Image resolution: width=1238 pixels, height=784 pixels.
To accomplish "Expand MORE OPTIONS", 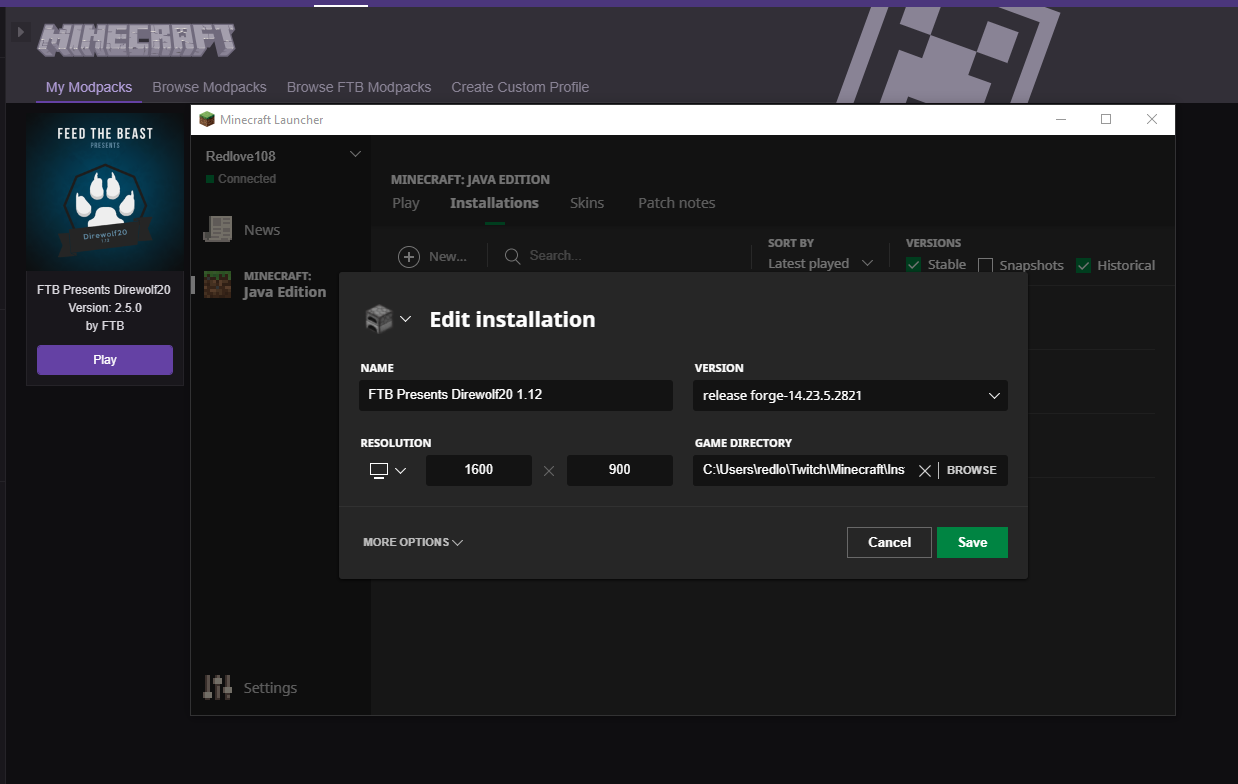I will click(413, 542).
